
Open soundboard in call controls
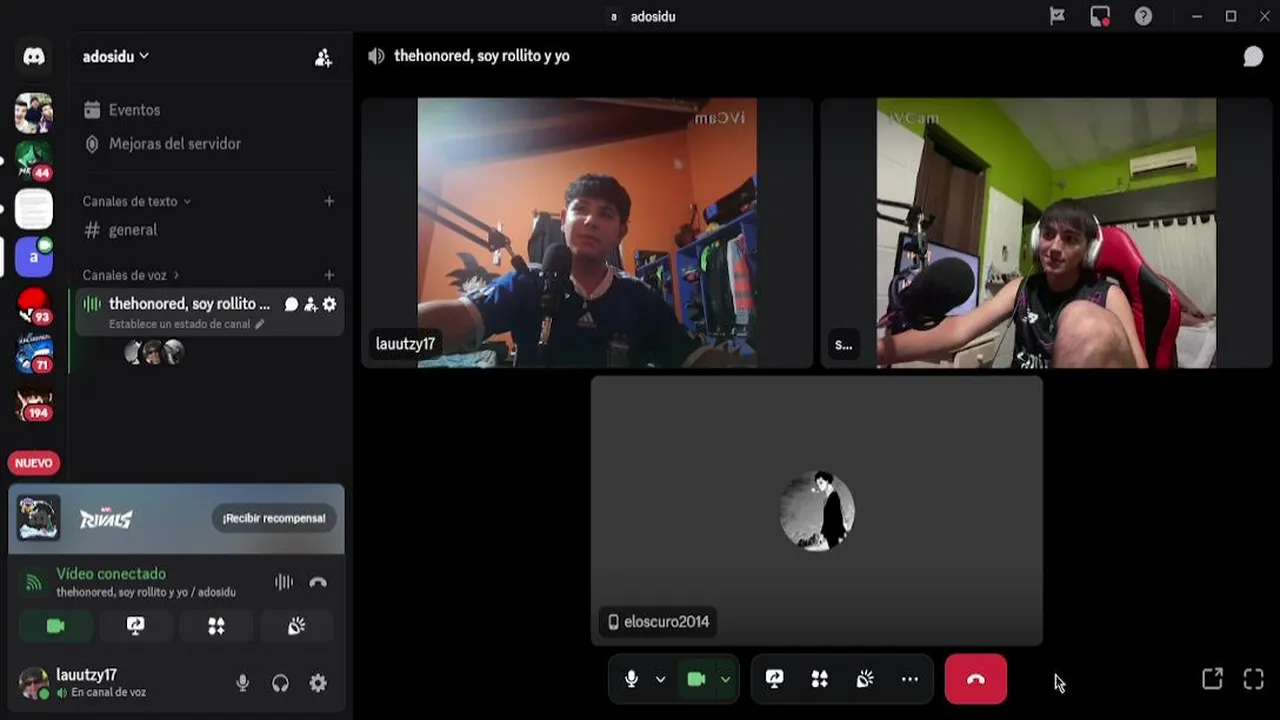(x=865, y=679)
